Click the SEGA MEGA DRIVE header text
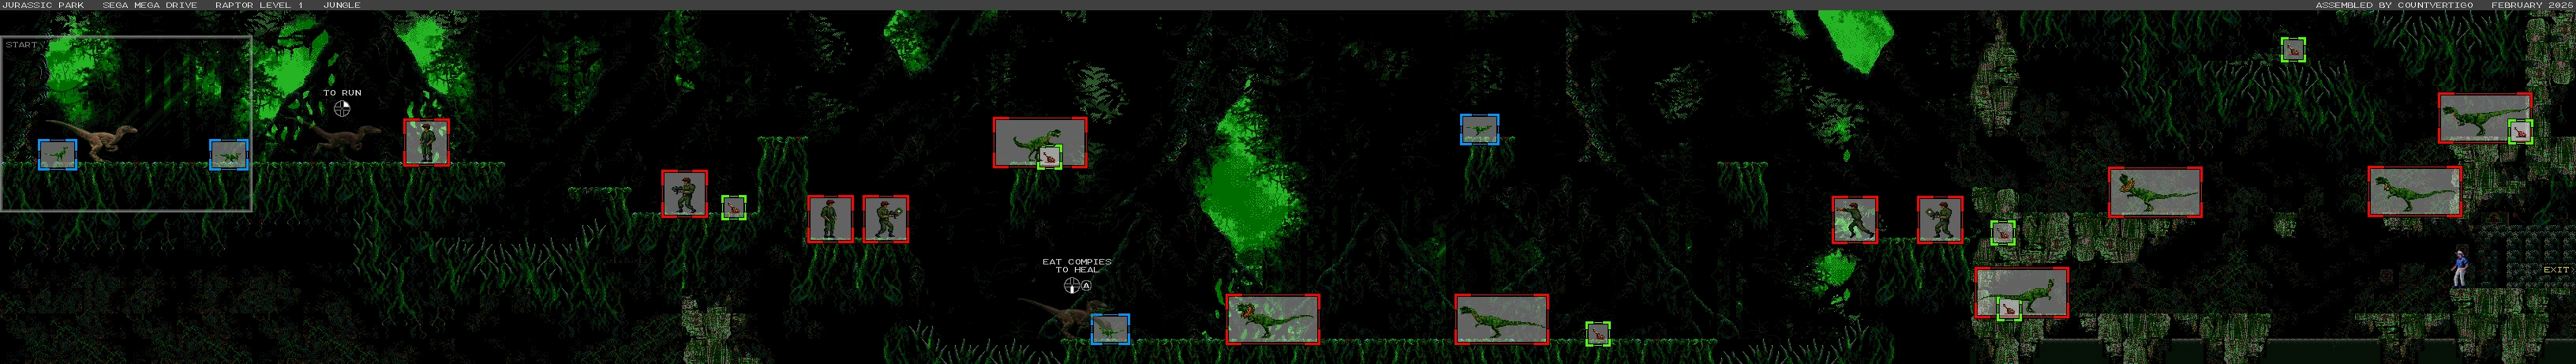Viewport: 2576px width, 364px height. 150,5
